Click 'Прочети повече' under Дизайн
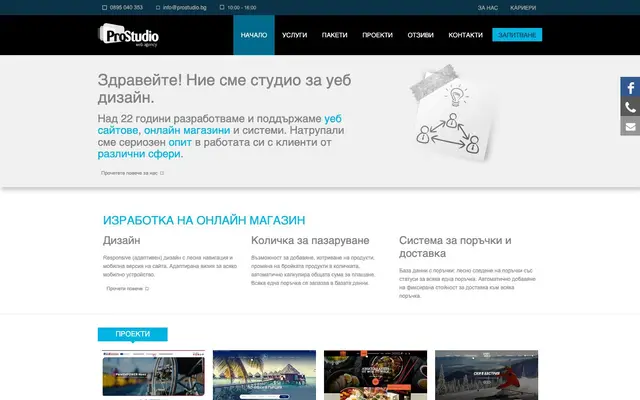 [x=127, y=289]
